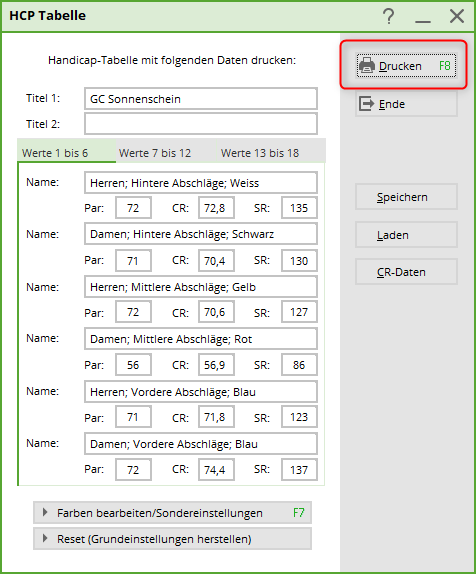476x574 pixels.
Task: Click the SR field showing 130
Action: pyautogui.click(x=299, y=261)
